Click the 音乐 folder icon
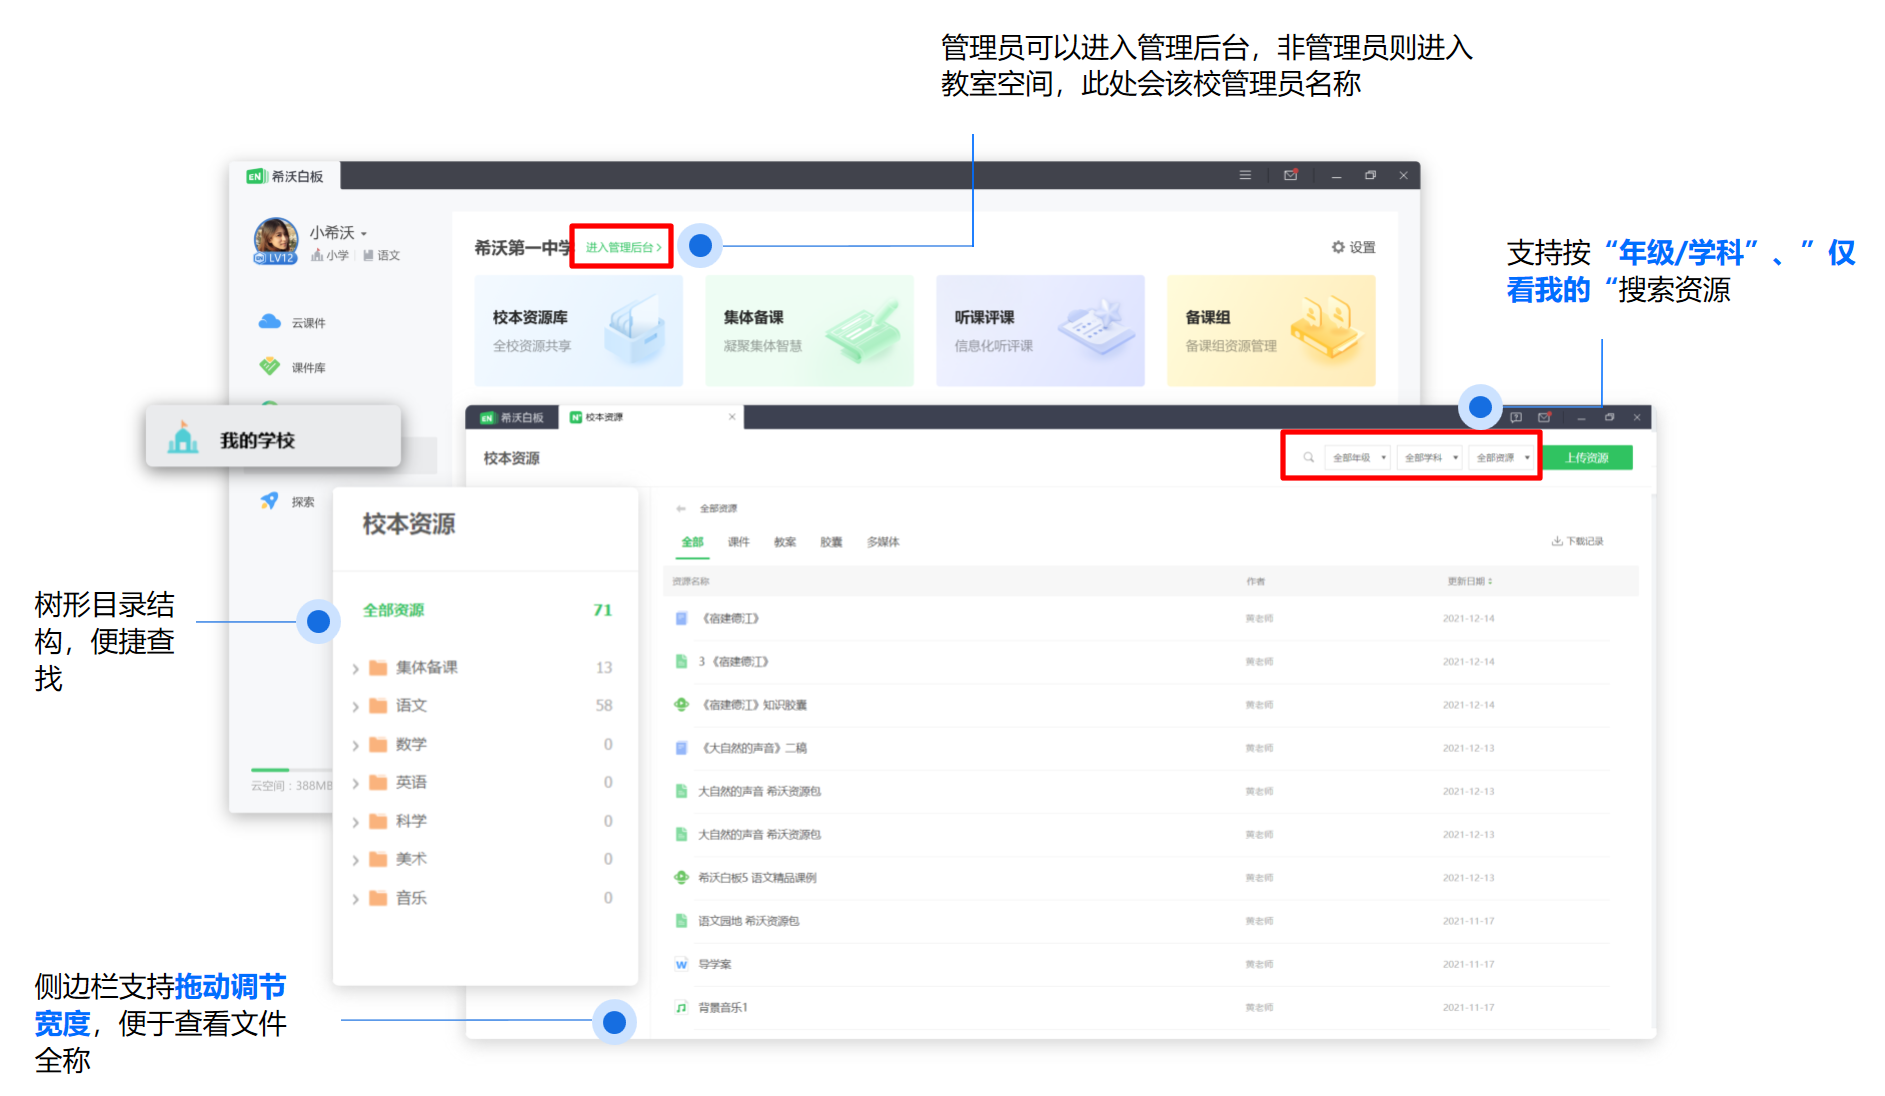This screenshot has width=1885, height=1096. [x=378, y=898]
